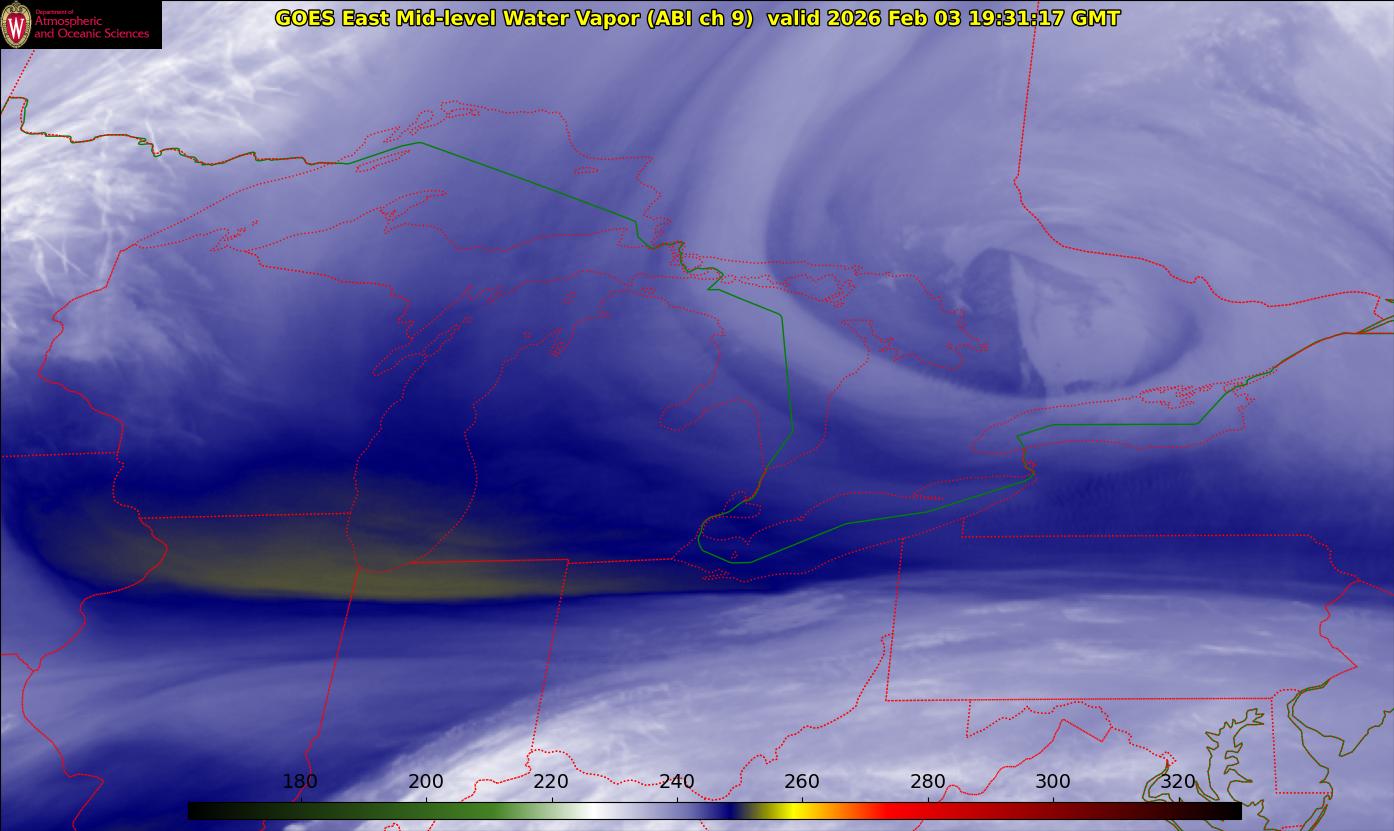The height and width of the screenshot is (831, 1394).
Task: Pick the 260 label on the temperature scale
Action: (x=802, y=782)
